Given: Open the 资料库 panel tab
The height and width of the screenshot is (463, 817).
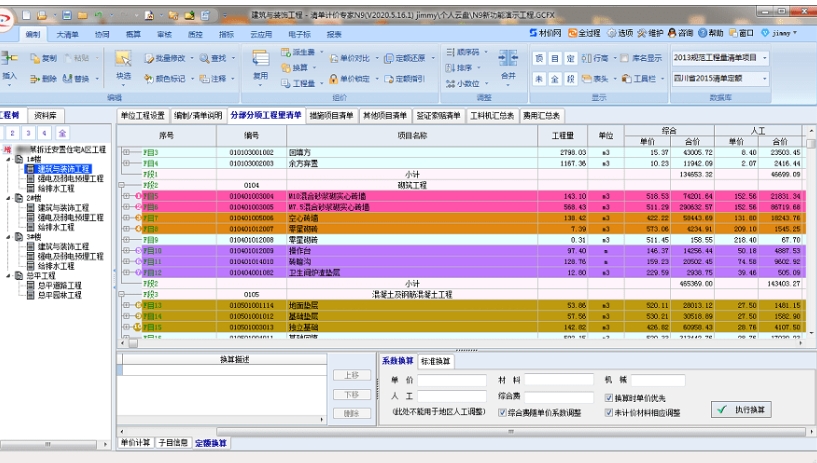Looking at the screenshot, I should coord(45,116).
